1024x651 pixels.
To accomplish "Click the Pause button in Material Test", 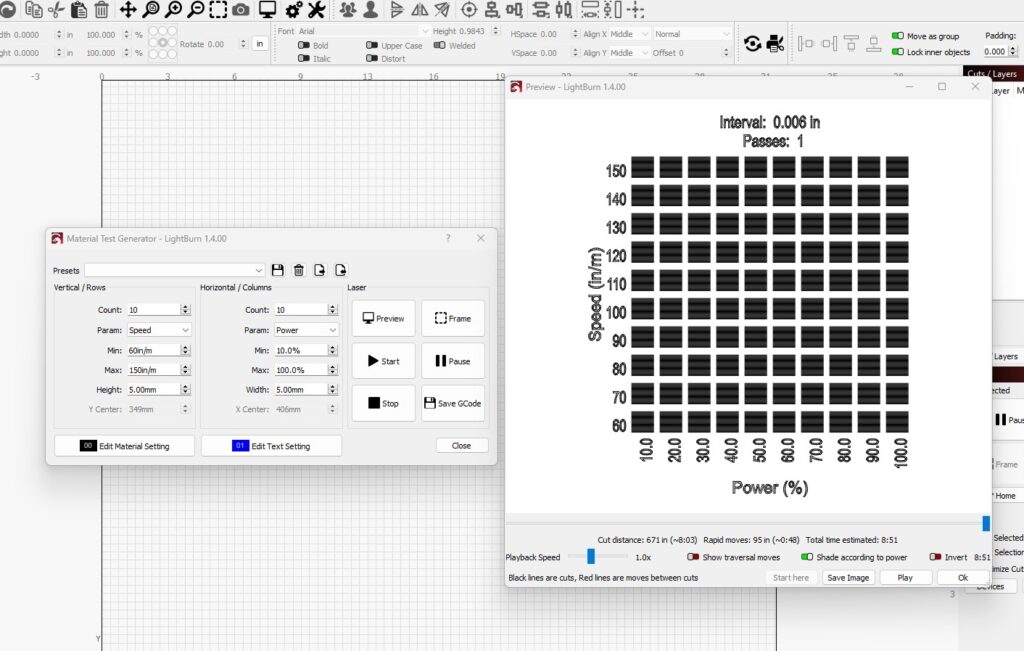I will [x=453, y=361].
